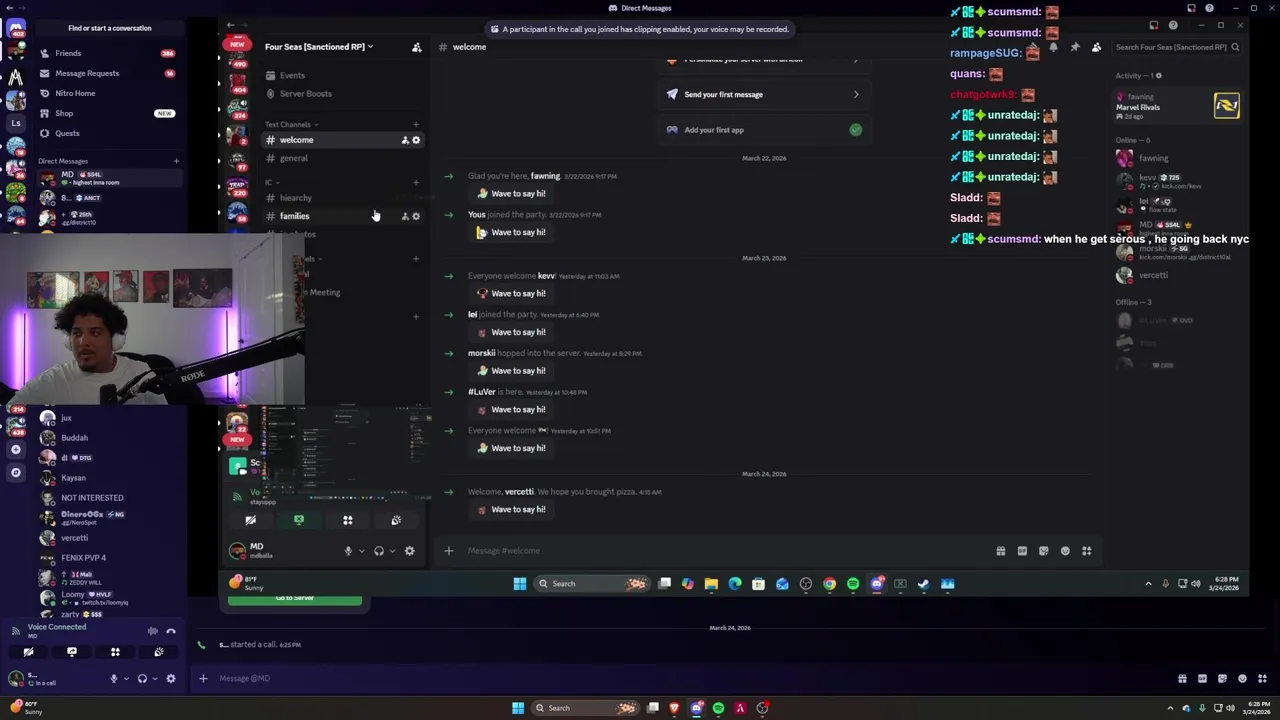Image resolution: width=1280 pixels, height=720 pixels.
Task: Open notification settings bell in welcome header
Action: (1053, 47)
